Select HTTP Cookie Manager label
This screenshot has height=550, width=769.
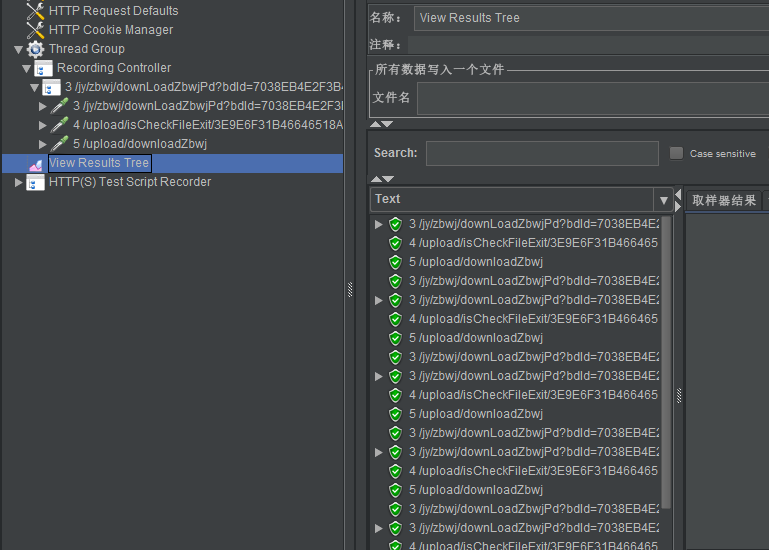pyautogui.click(x=111, y=30)
